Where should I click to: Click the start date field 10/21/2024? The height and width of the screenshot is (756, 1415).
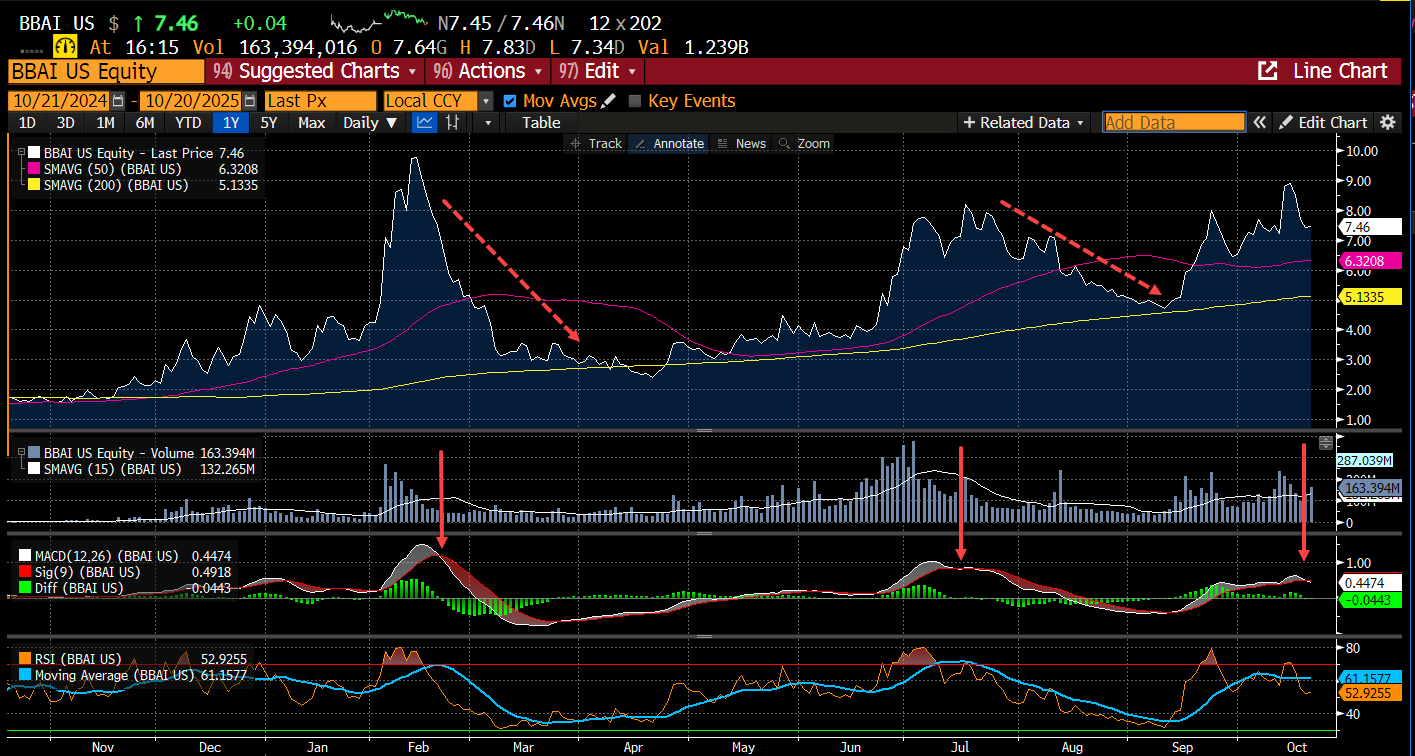click(x=60, y=101)
